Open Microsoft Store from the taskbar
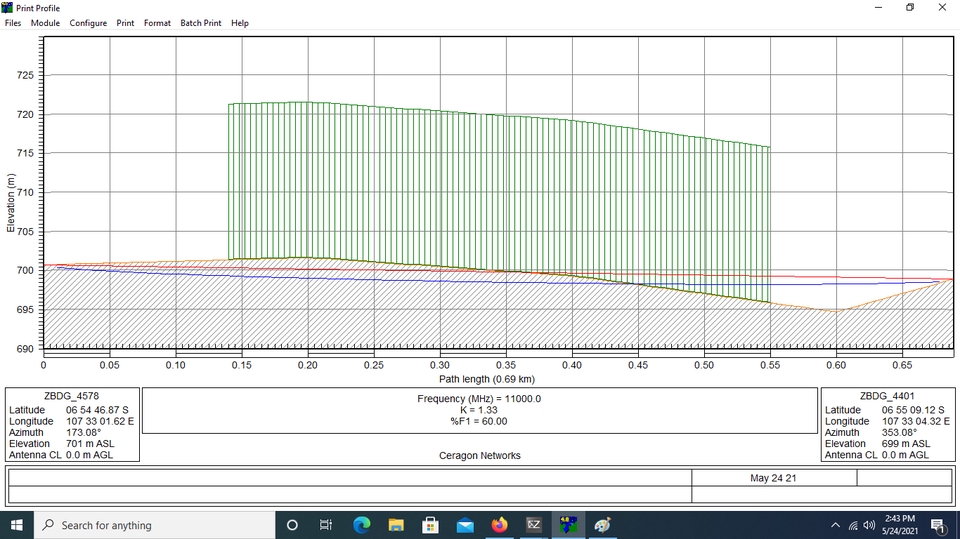This screenshot has width=960, height=539. 430,525
